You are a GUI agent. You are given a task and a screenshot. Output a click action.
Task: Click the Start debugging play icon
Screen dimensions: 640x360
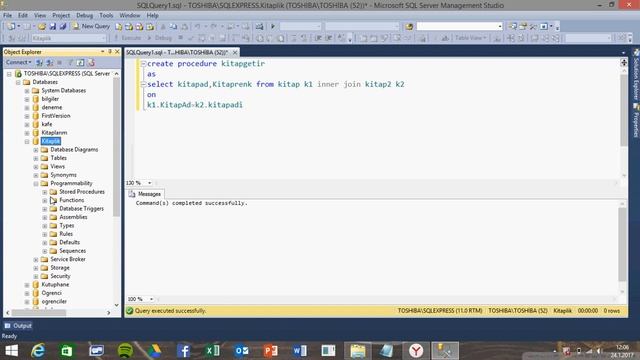click(x=273, y=27)
